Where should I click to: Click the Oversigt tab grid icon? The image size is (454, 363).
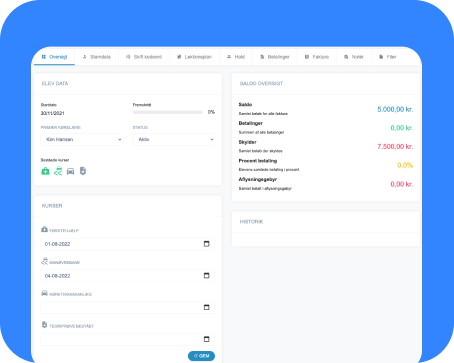[x=44, y=57]
